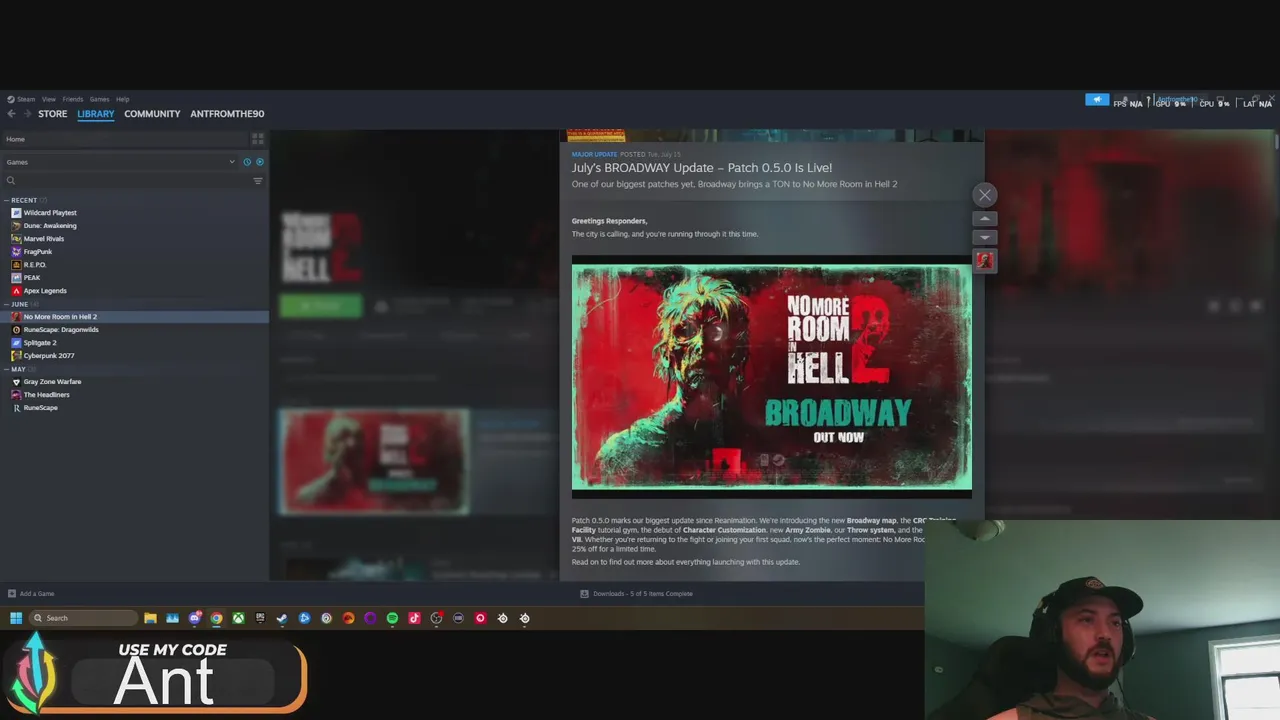
Task: Select the LIBRARY tab
Action: [x=96, y=114]
